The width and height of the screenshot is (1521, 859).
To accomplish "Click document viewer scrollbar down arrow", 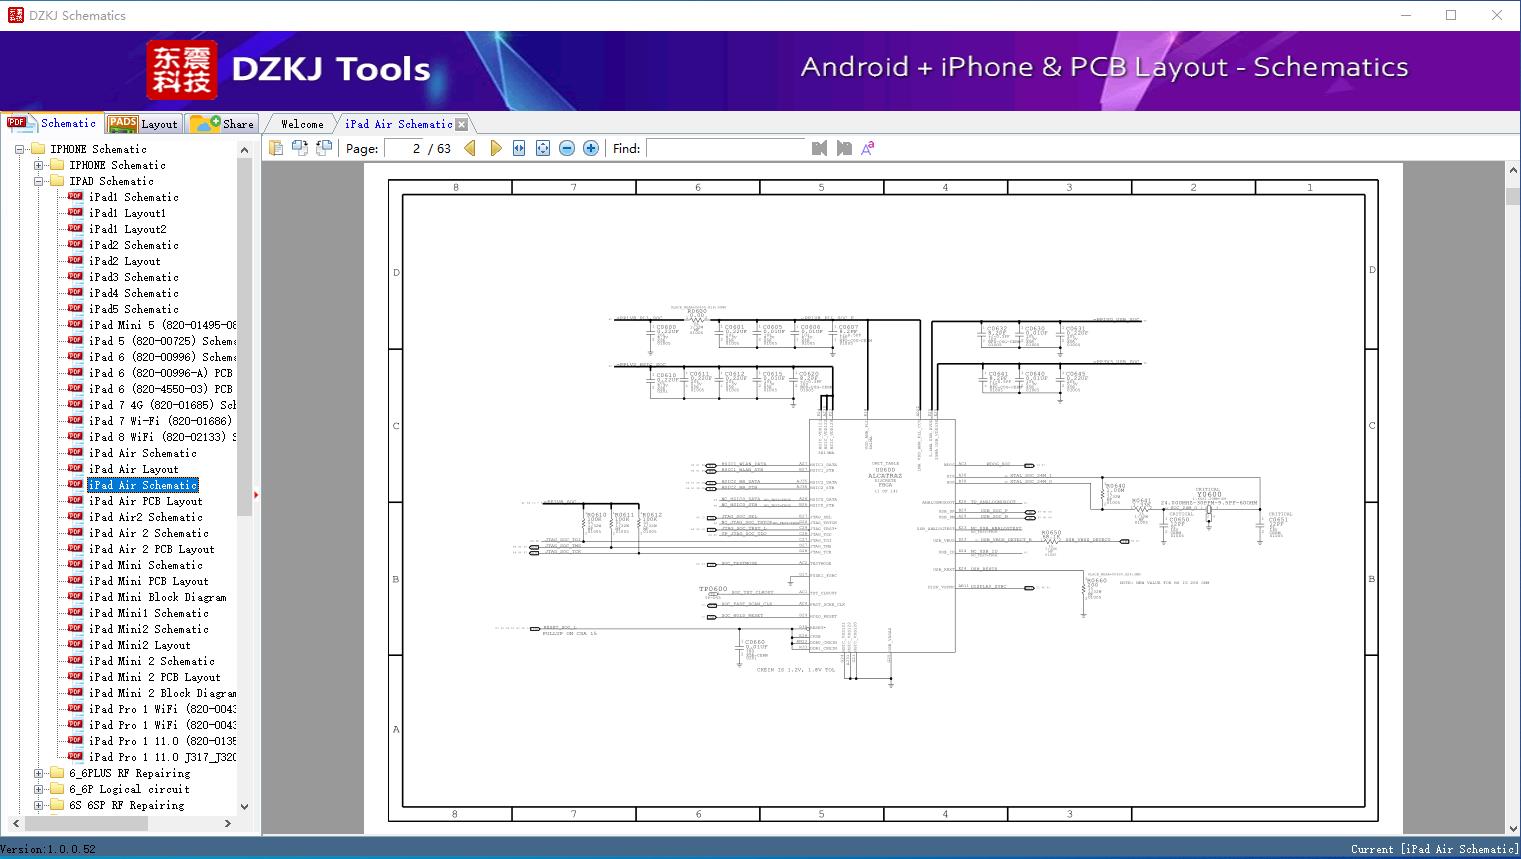I will point(1513,827).
